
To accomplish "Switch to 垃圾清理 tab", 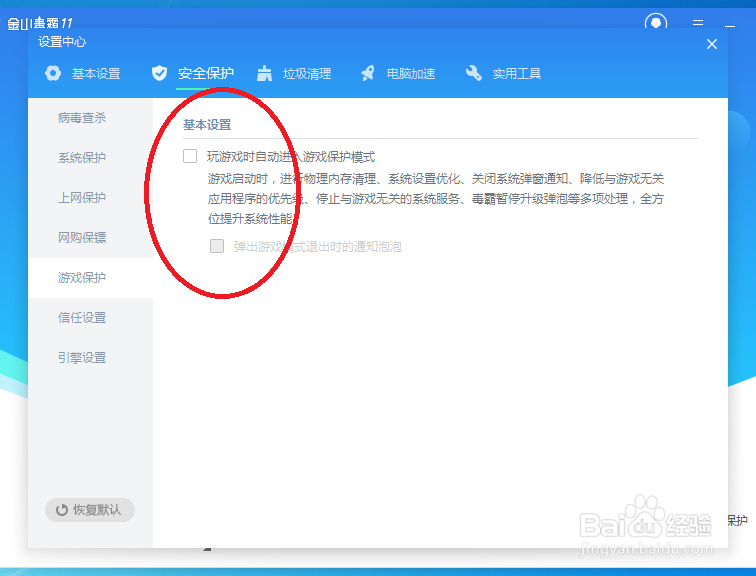I will (294, 74).
